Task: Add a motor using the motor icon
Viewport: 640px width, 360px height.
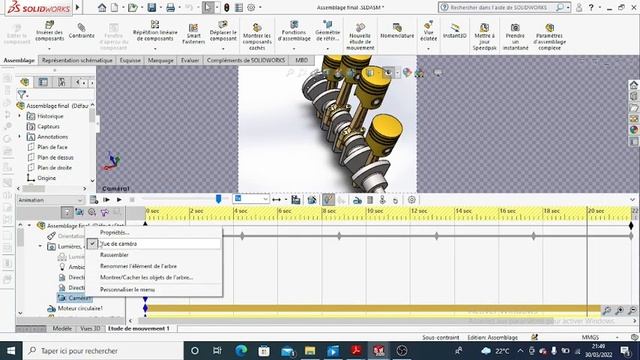Action: click(x=357, y=200)
